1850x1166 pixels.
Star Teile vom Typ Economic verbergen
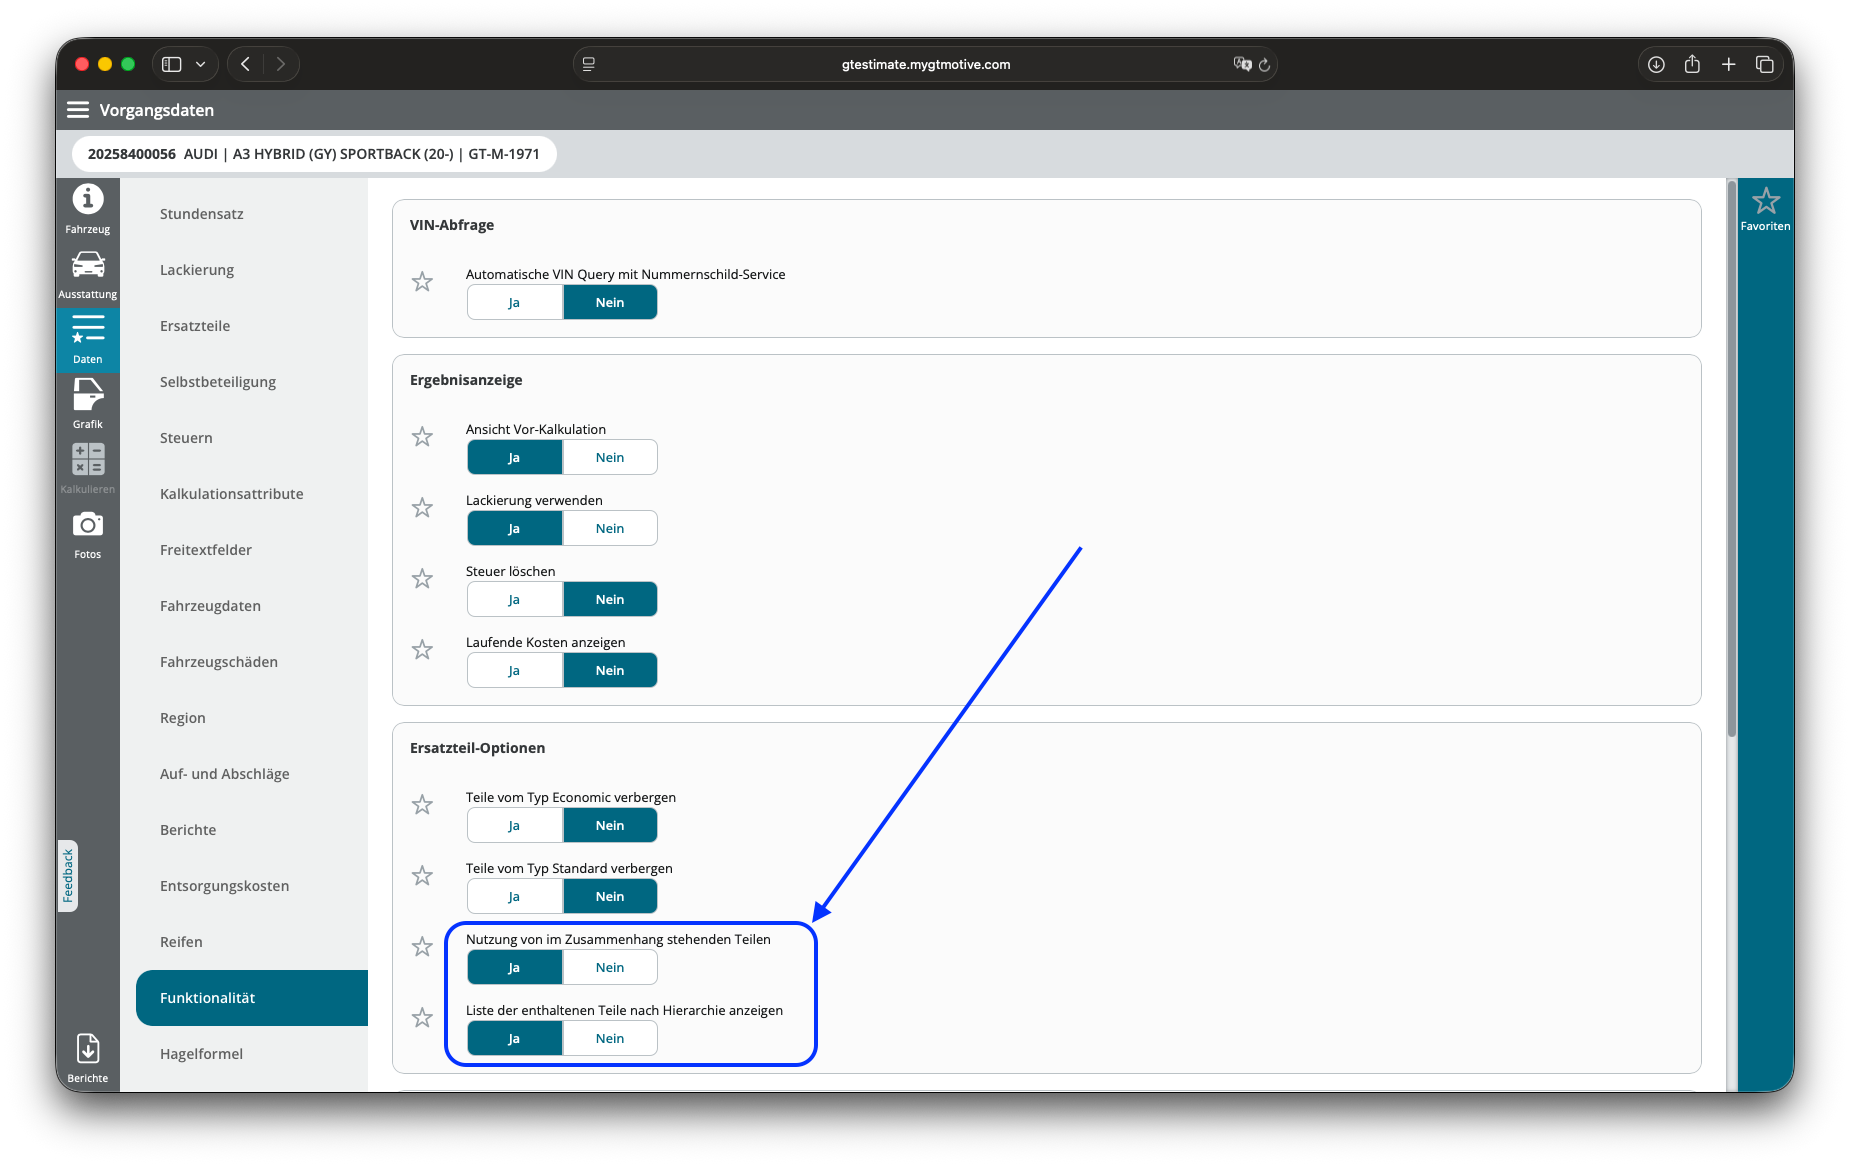[423, 805]
